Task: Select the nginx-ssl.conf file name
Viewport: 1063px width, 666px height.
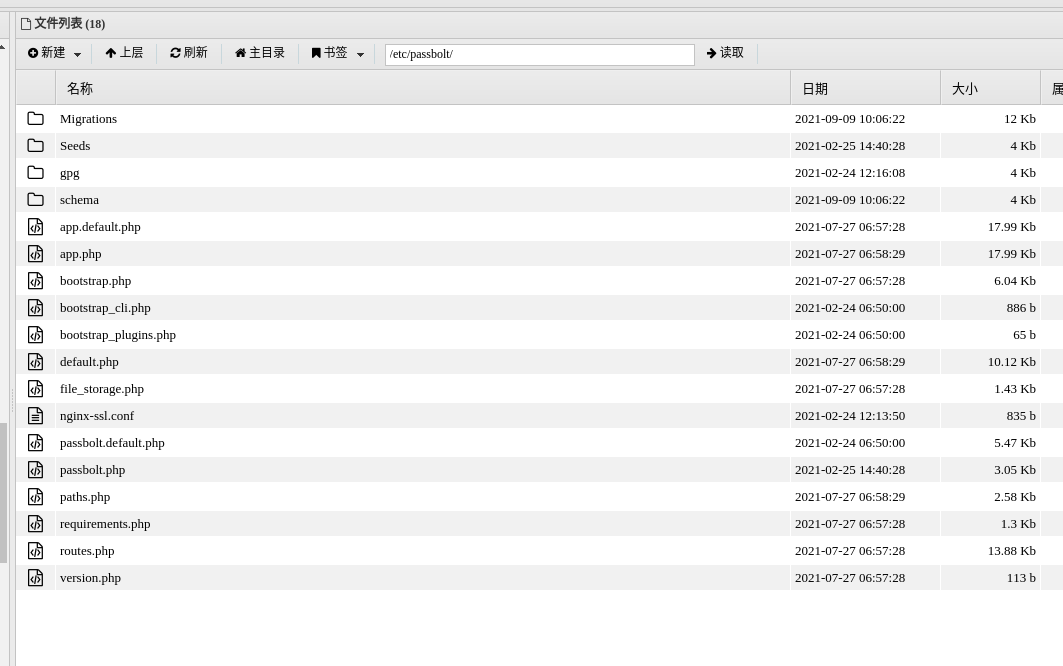Action: click(x=97, y=416)
